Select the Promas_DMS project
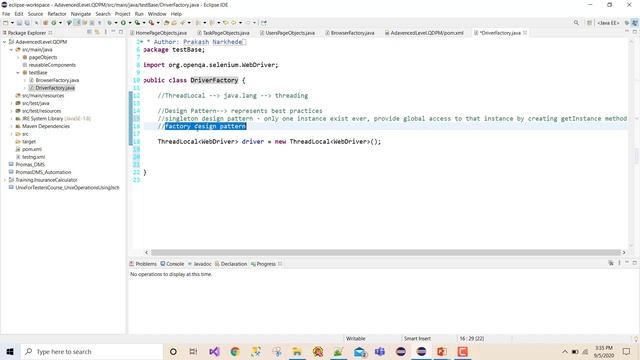 tap(30, 164)
